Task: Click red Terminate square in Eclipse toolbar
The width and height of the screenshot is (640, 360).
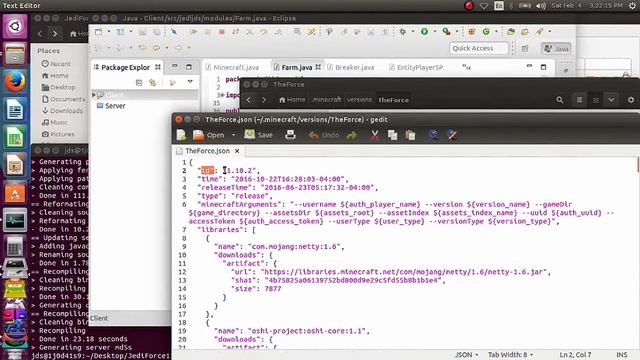Action: click(x=222, y=31)
